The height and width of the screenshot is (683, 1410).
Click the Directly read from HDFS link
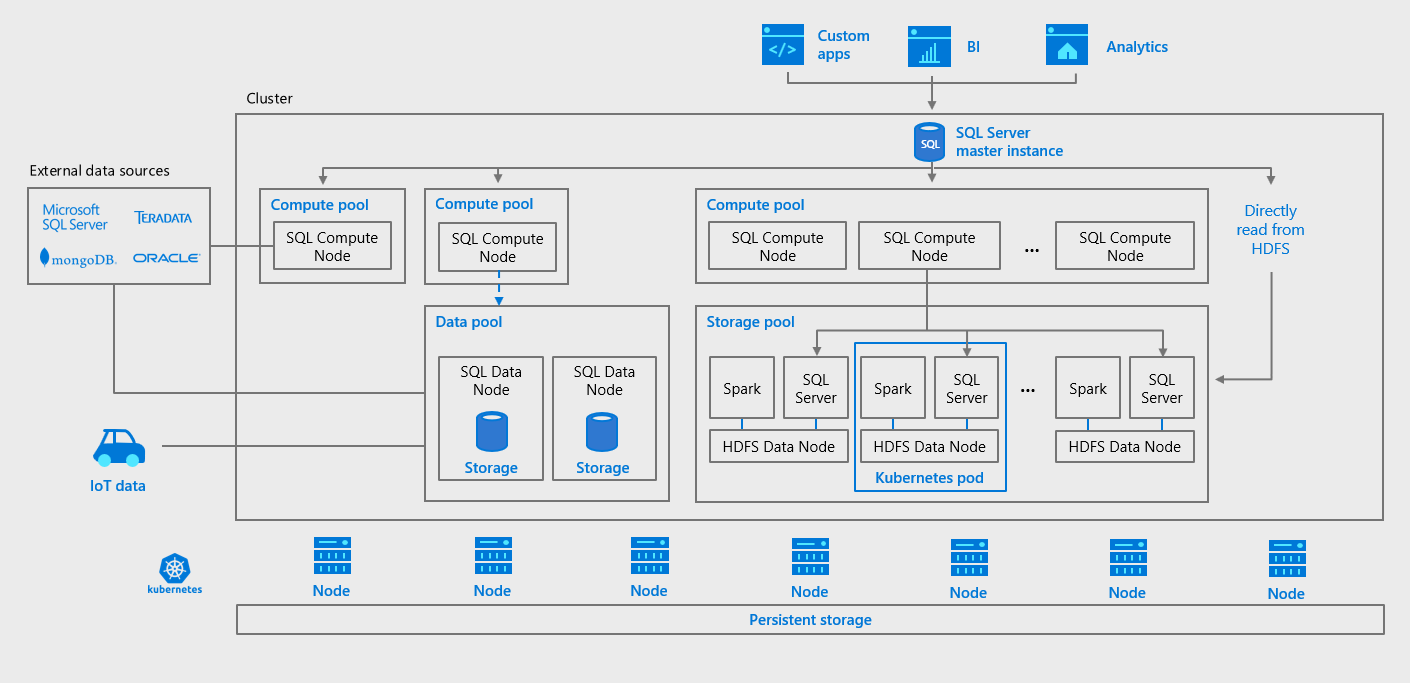[x=1270, y=229]
